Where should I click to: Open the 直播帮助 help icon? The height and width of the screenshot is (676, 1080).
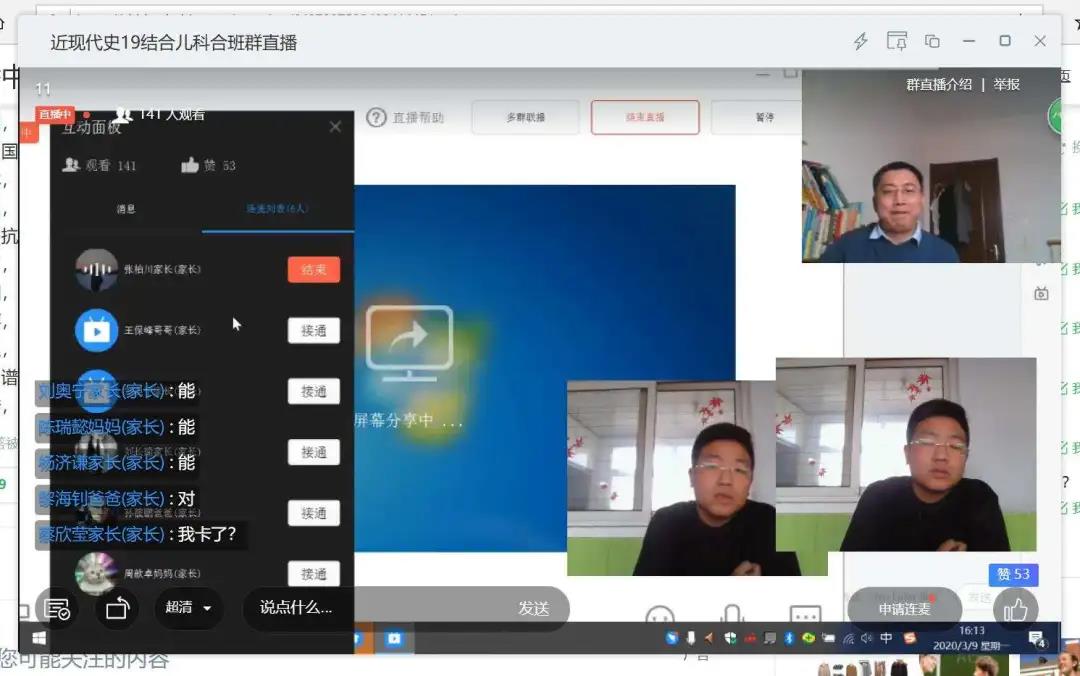click(376, 118)
